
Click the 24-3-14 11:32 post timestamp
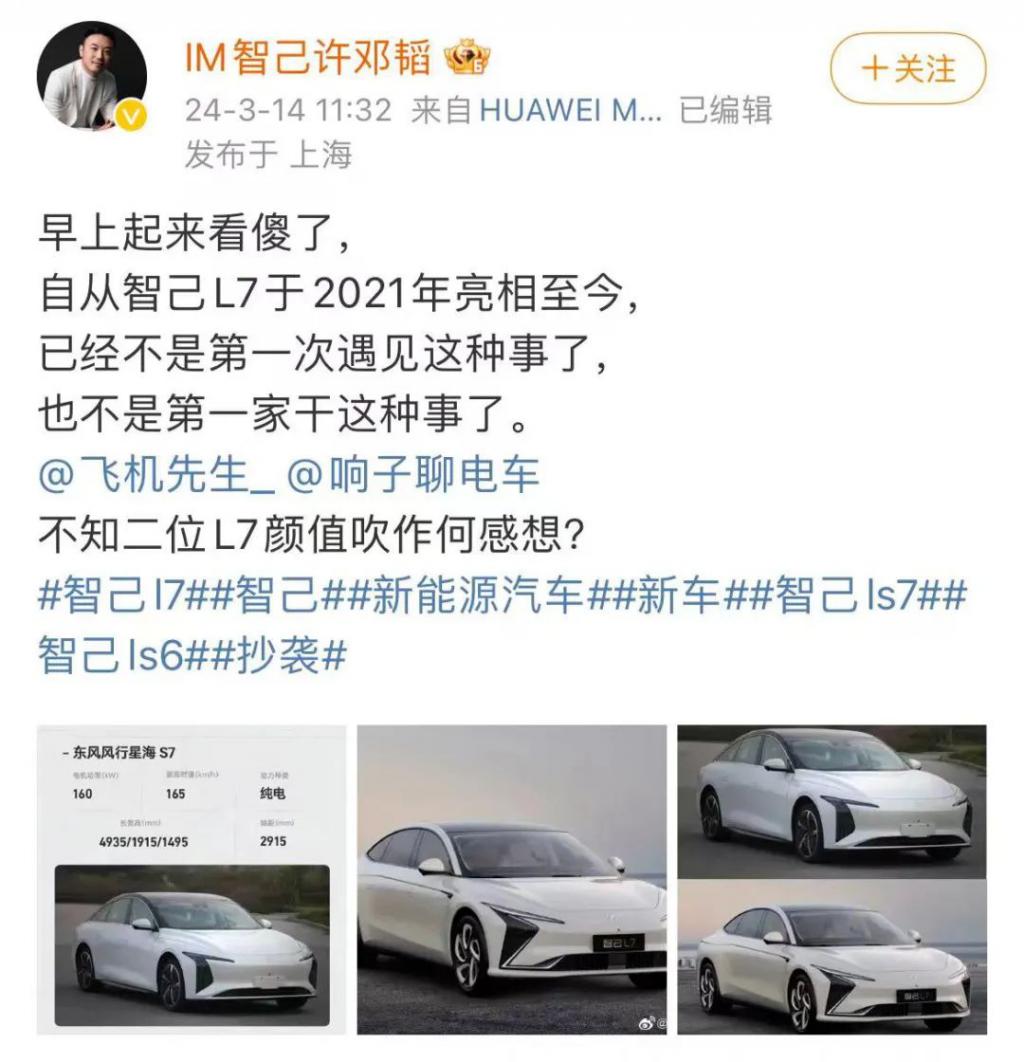(x=289, y=110)
